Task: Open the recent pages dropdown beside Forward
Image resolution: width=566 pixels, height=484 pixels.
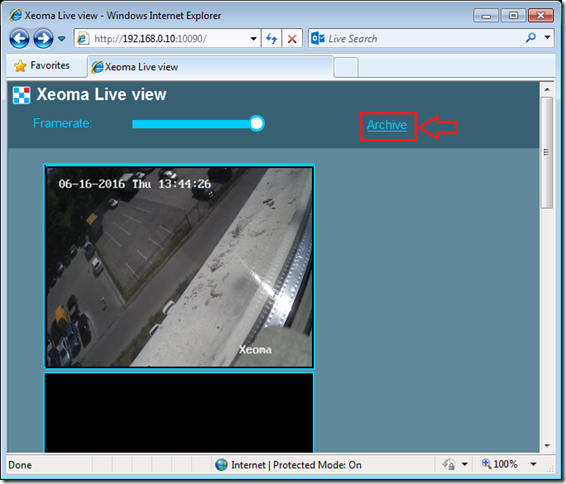Action: click(62, 38)
